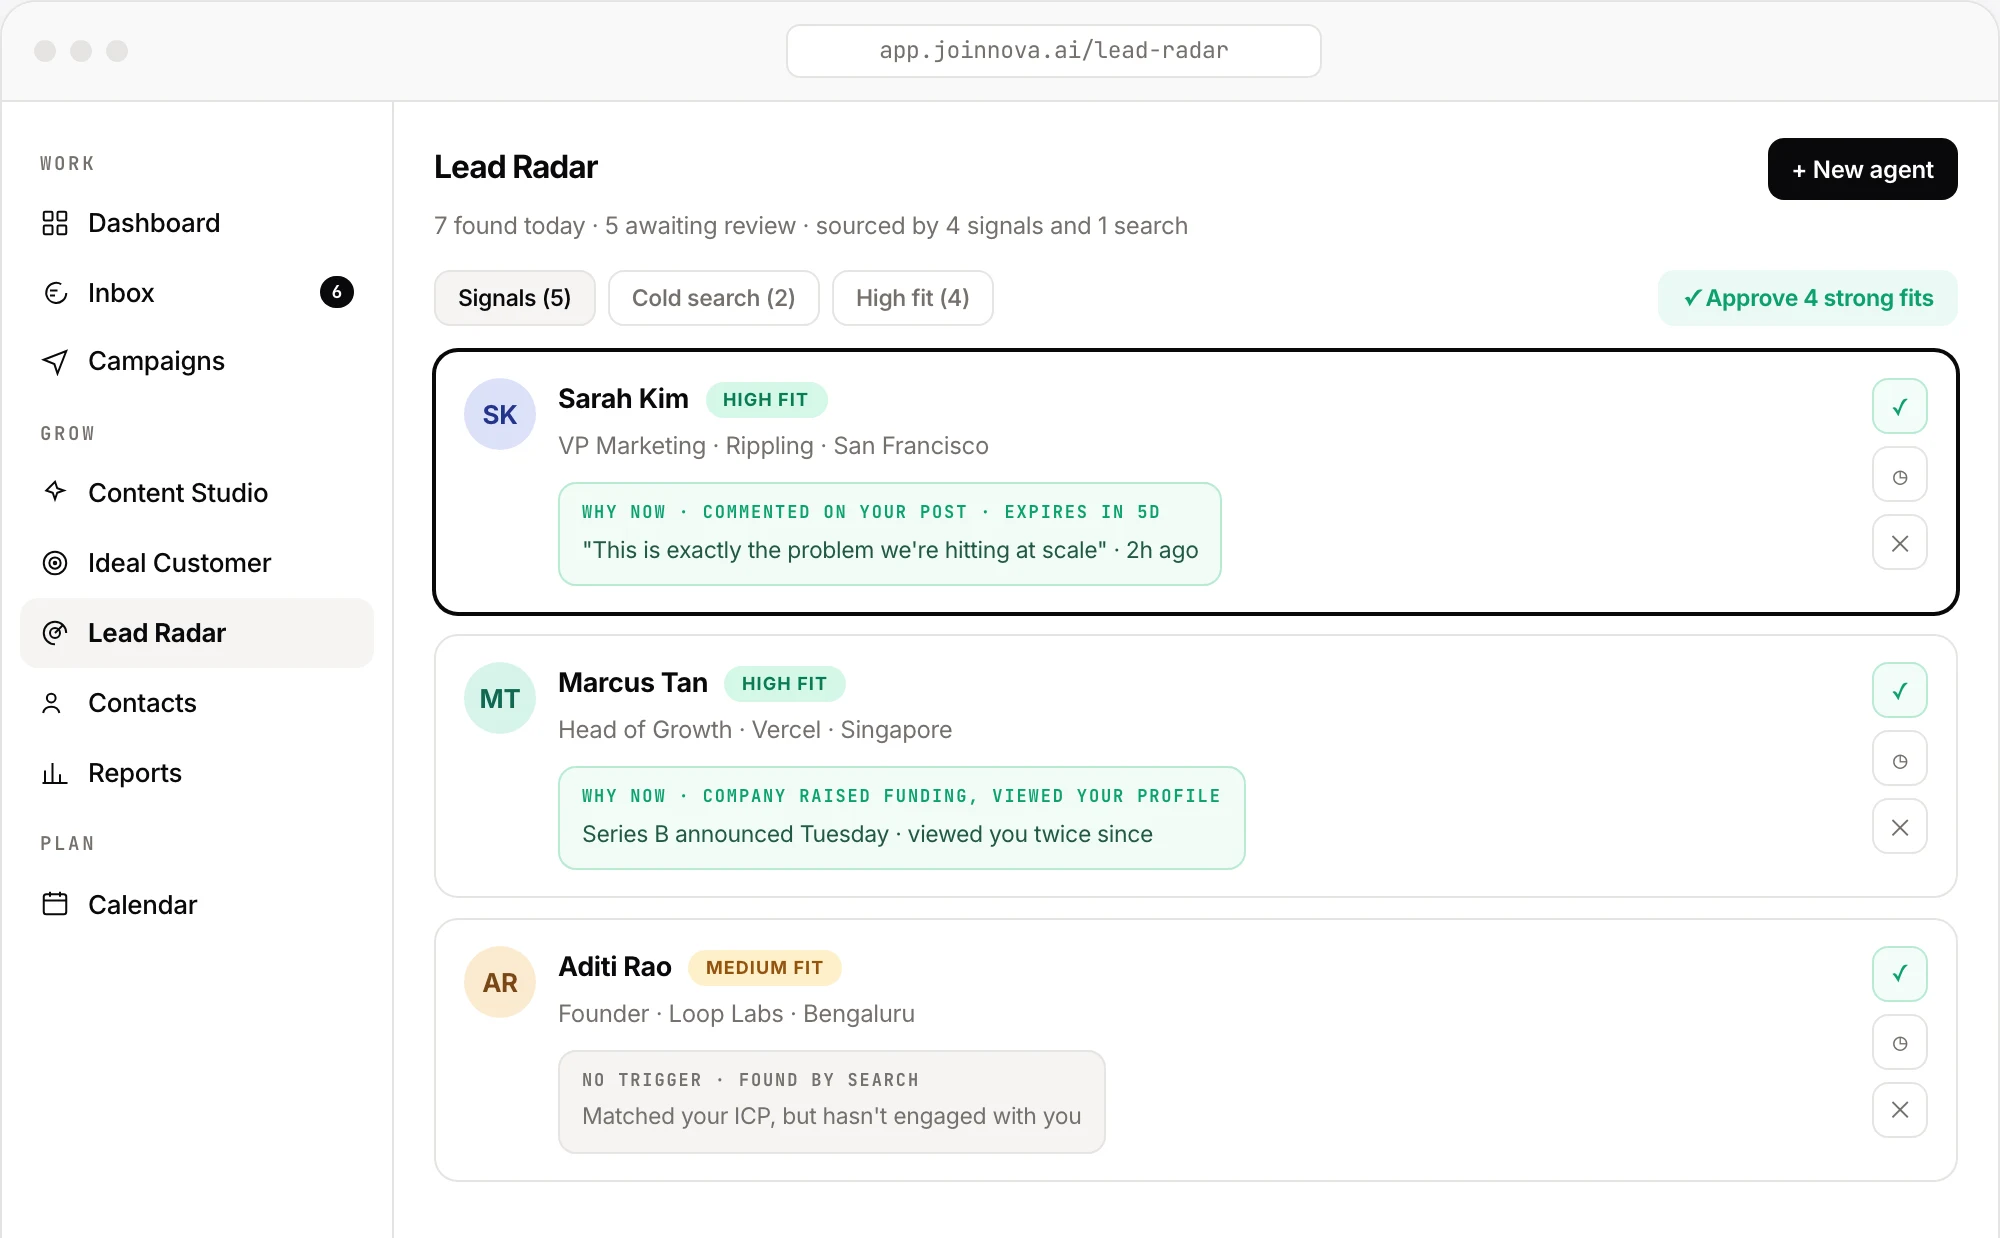
Task: Click 'VP Marketing · Rippling · San Francisco' text
Action: 773,446
